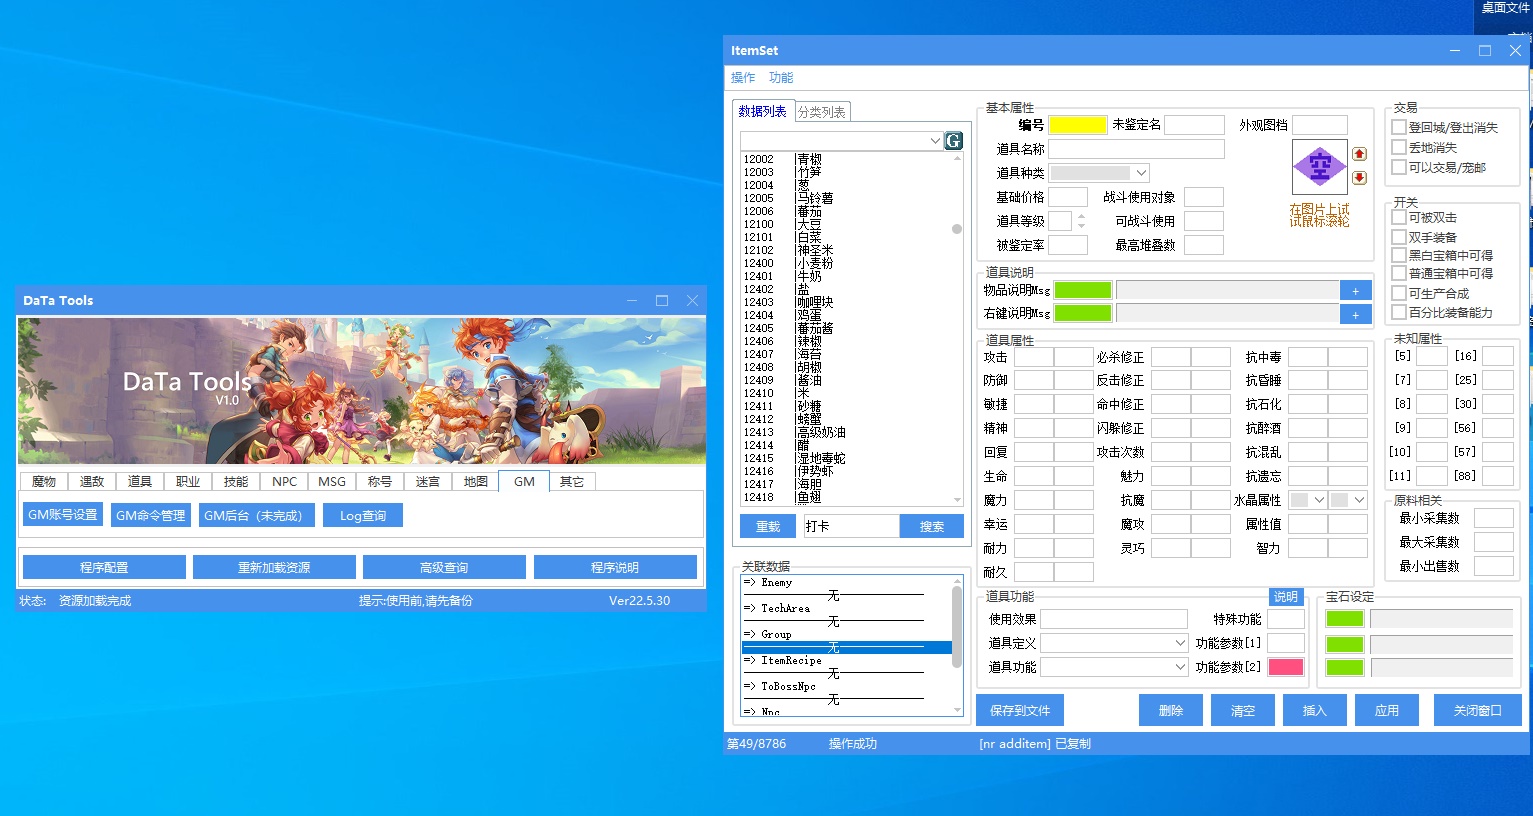The width and height of the screenshot is (1533, 816).
Task: Tick the 双手装备 checkbox
Action: click(1399, 237)
